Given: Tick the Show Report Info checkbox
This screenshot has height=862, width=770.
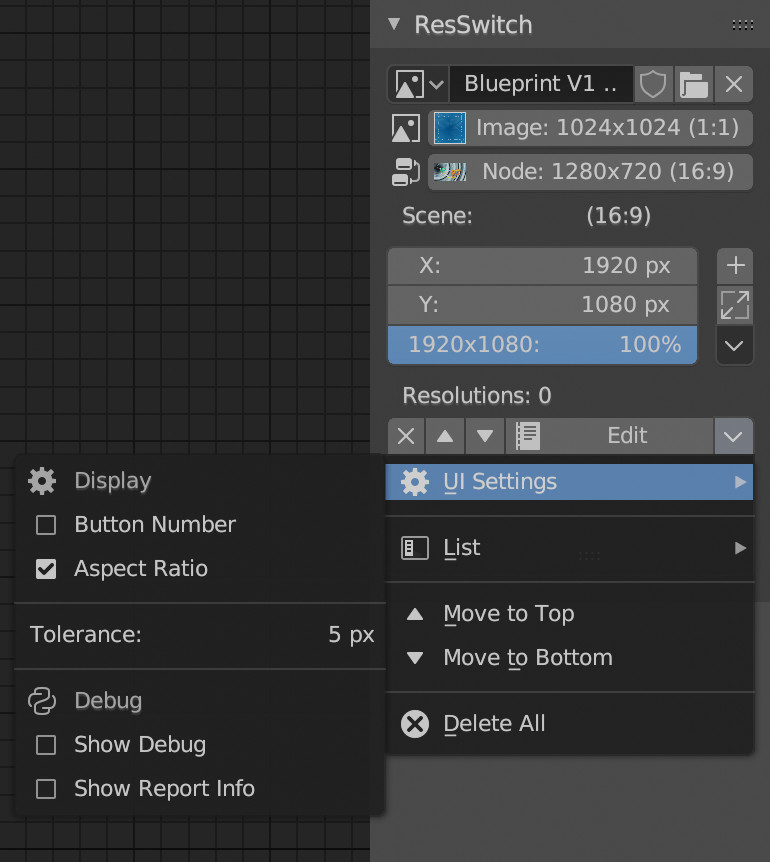Looking at the screenshot, I should point(46,789).
